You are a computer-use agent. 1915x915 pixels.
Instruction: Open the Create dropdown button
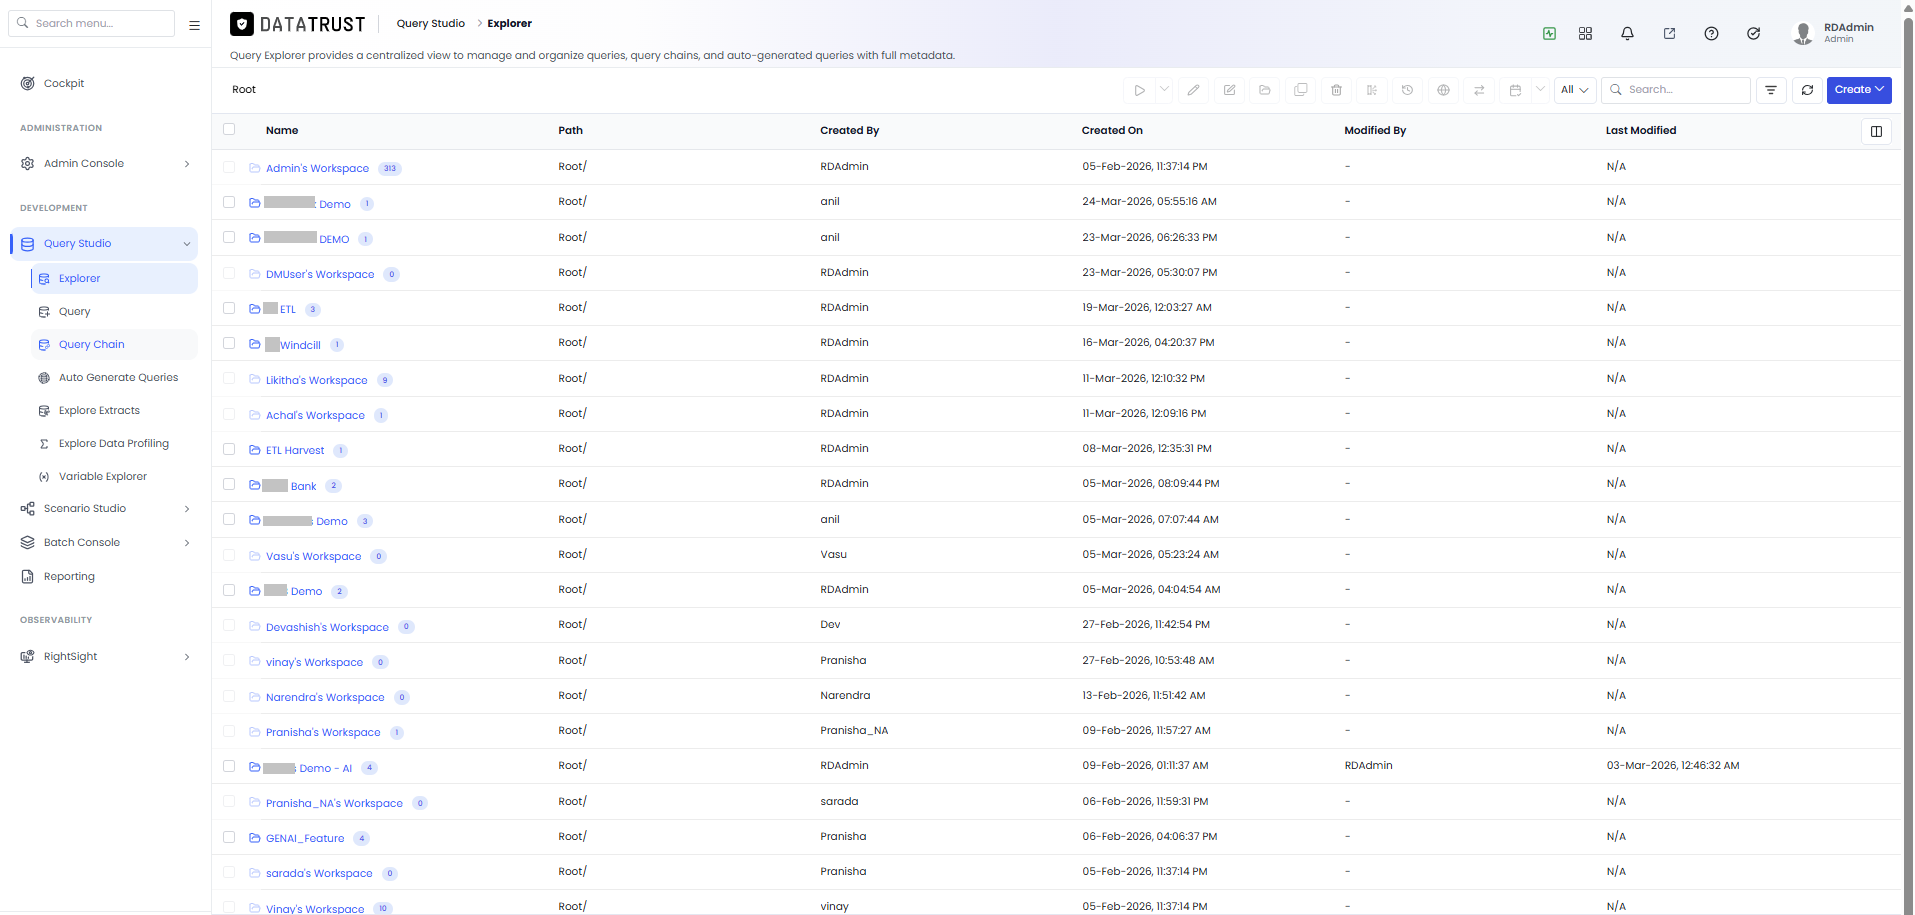tap(1859, 90)
